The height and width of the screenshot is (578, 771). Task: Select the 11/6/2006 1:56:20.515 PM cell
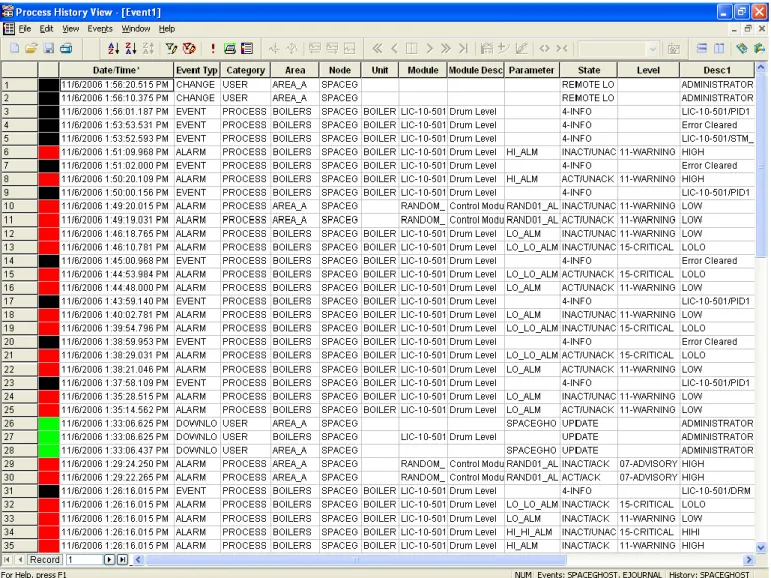116,85
